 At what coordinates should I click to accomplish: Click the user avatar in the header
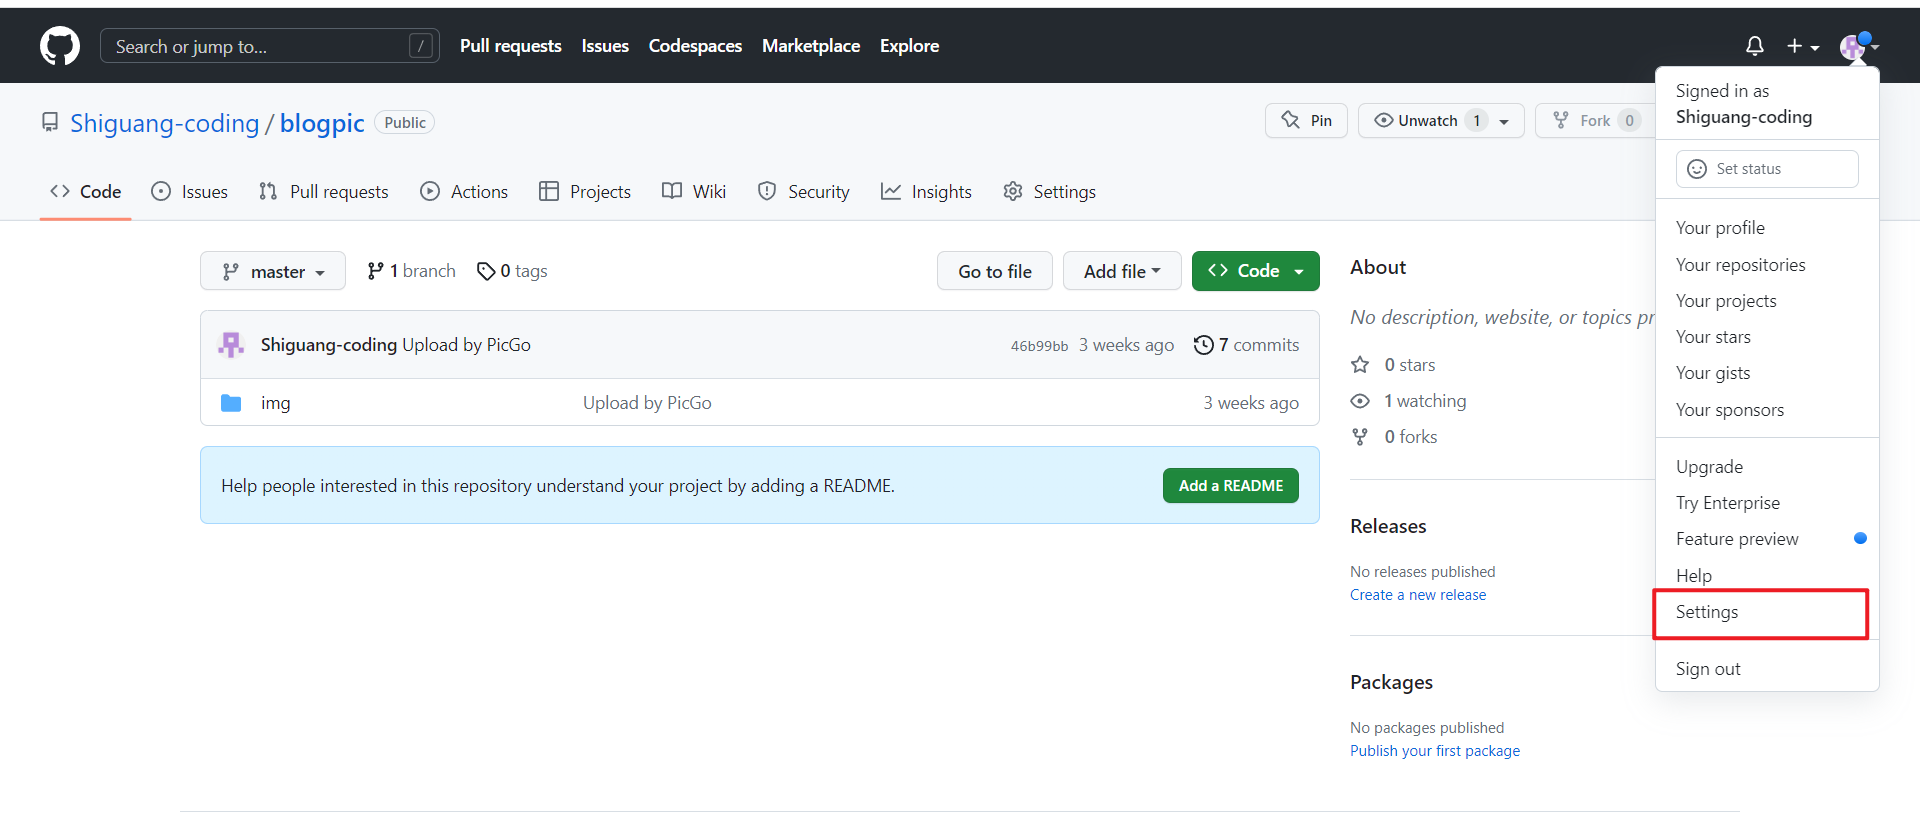(1853, 46)
